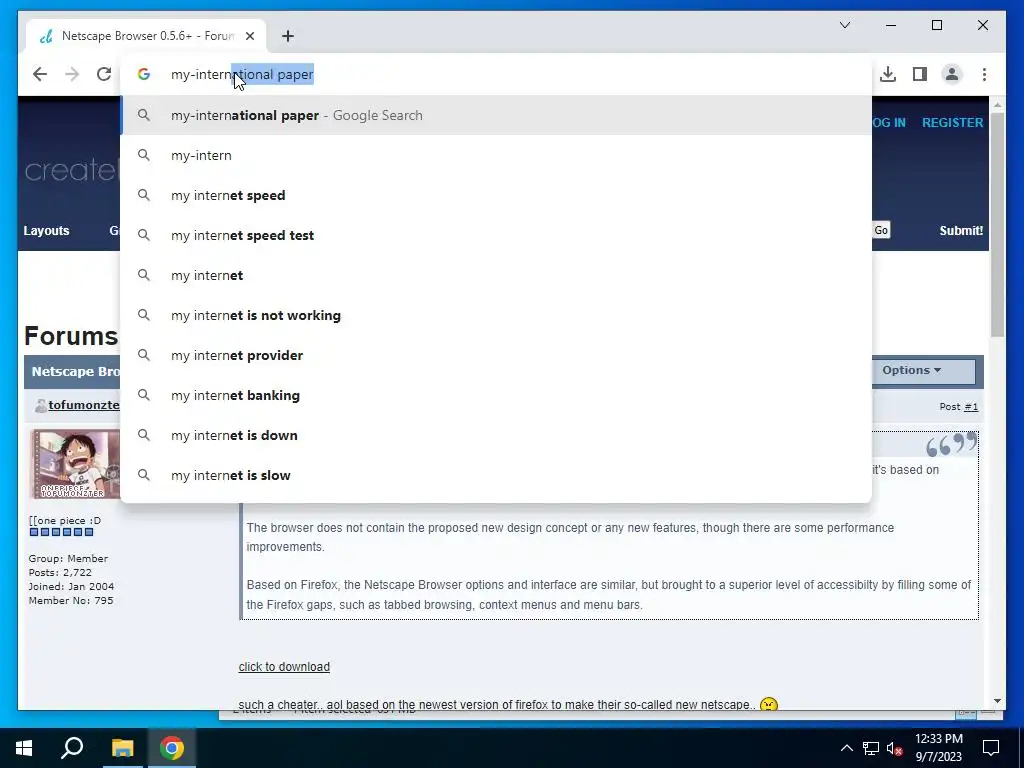This screenshot has height=768, width=1024.
Task: Open a new tab with plus button
Action: point(288,36)
